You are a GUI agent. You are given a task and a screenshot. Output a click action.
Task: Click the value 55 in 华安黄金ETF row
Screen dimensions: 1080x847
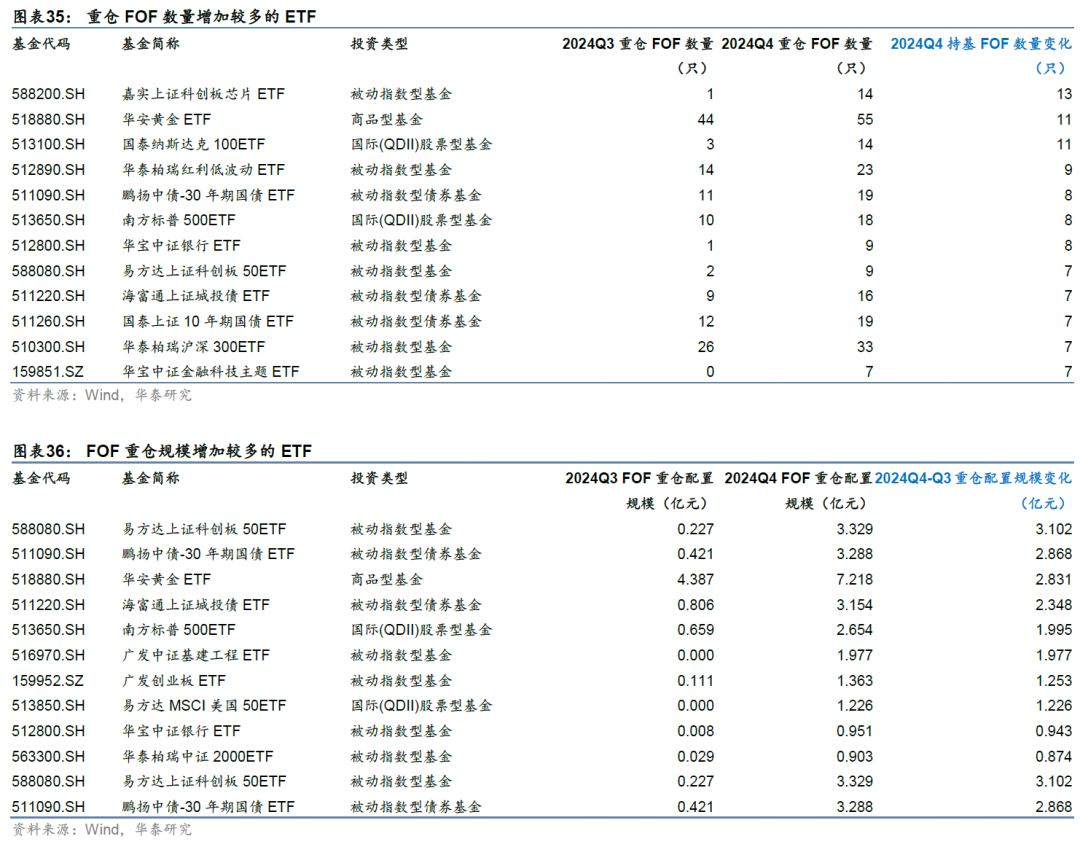pyautogui.click(x=864, y=120)
